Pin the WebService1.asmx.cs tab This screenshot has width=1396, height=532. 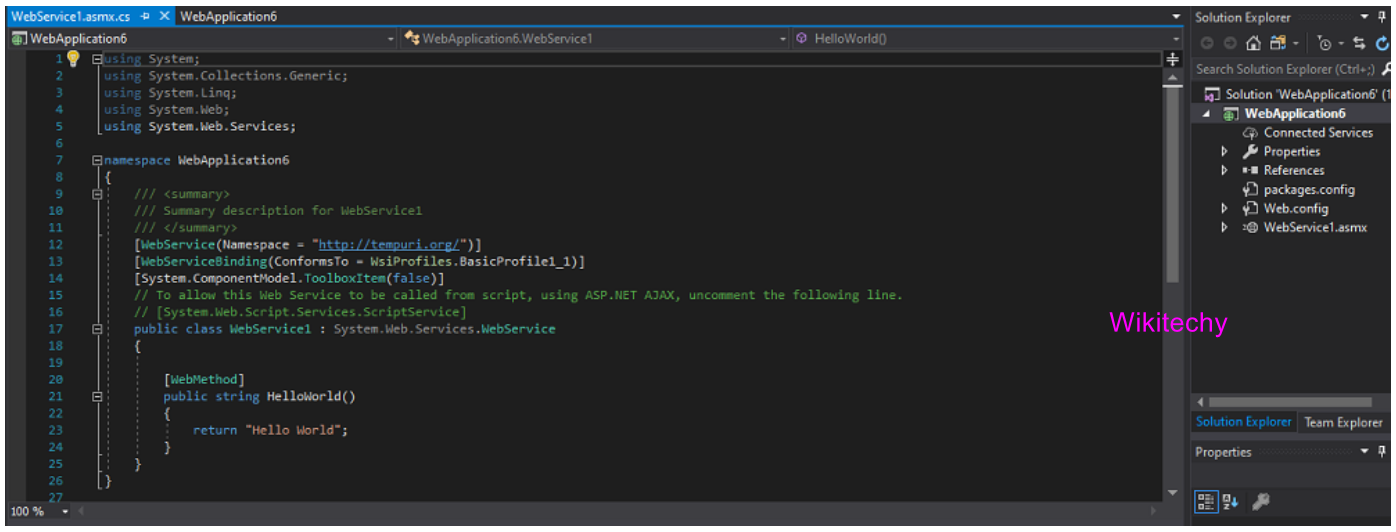tap(146, 16)
